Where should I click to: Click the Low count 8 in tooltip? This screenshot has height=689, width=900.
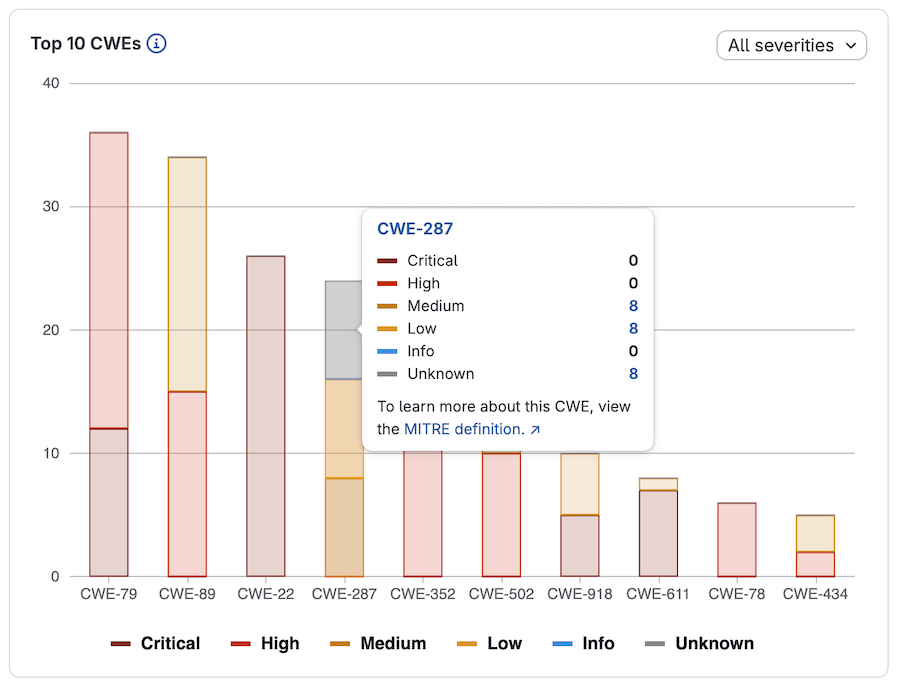click(633, 329)
